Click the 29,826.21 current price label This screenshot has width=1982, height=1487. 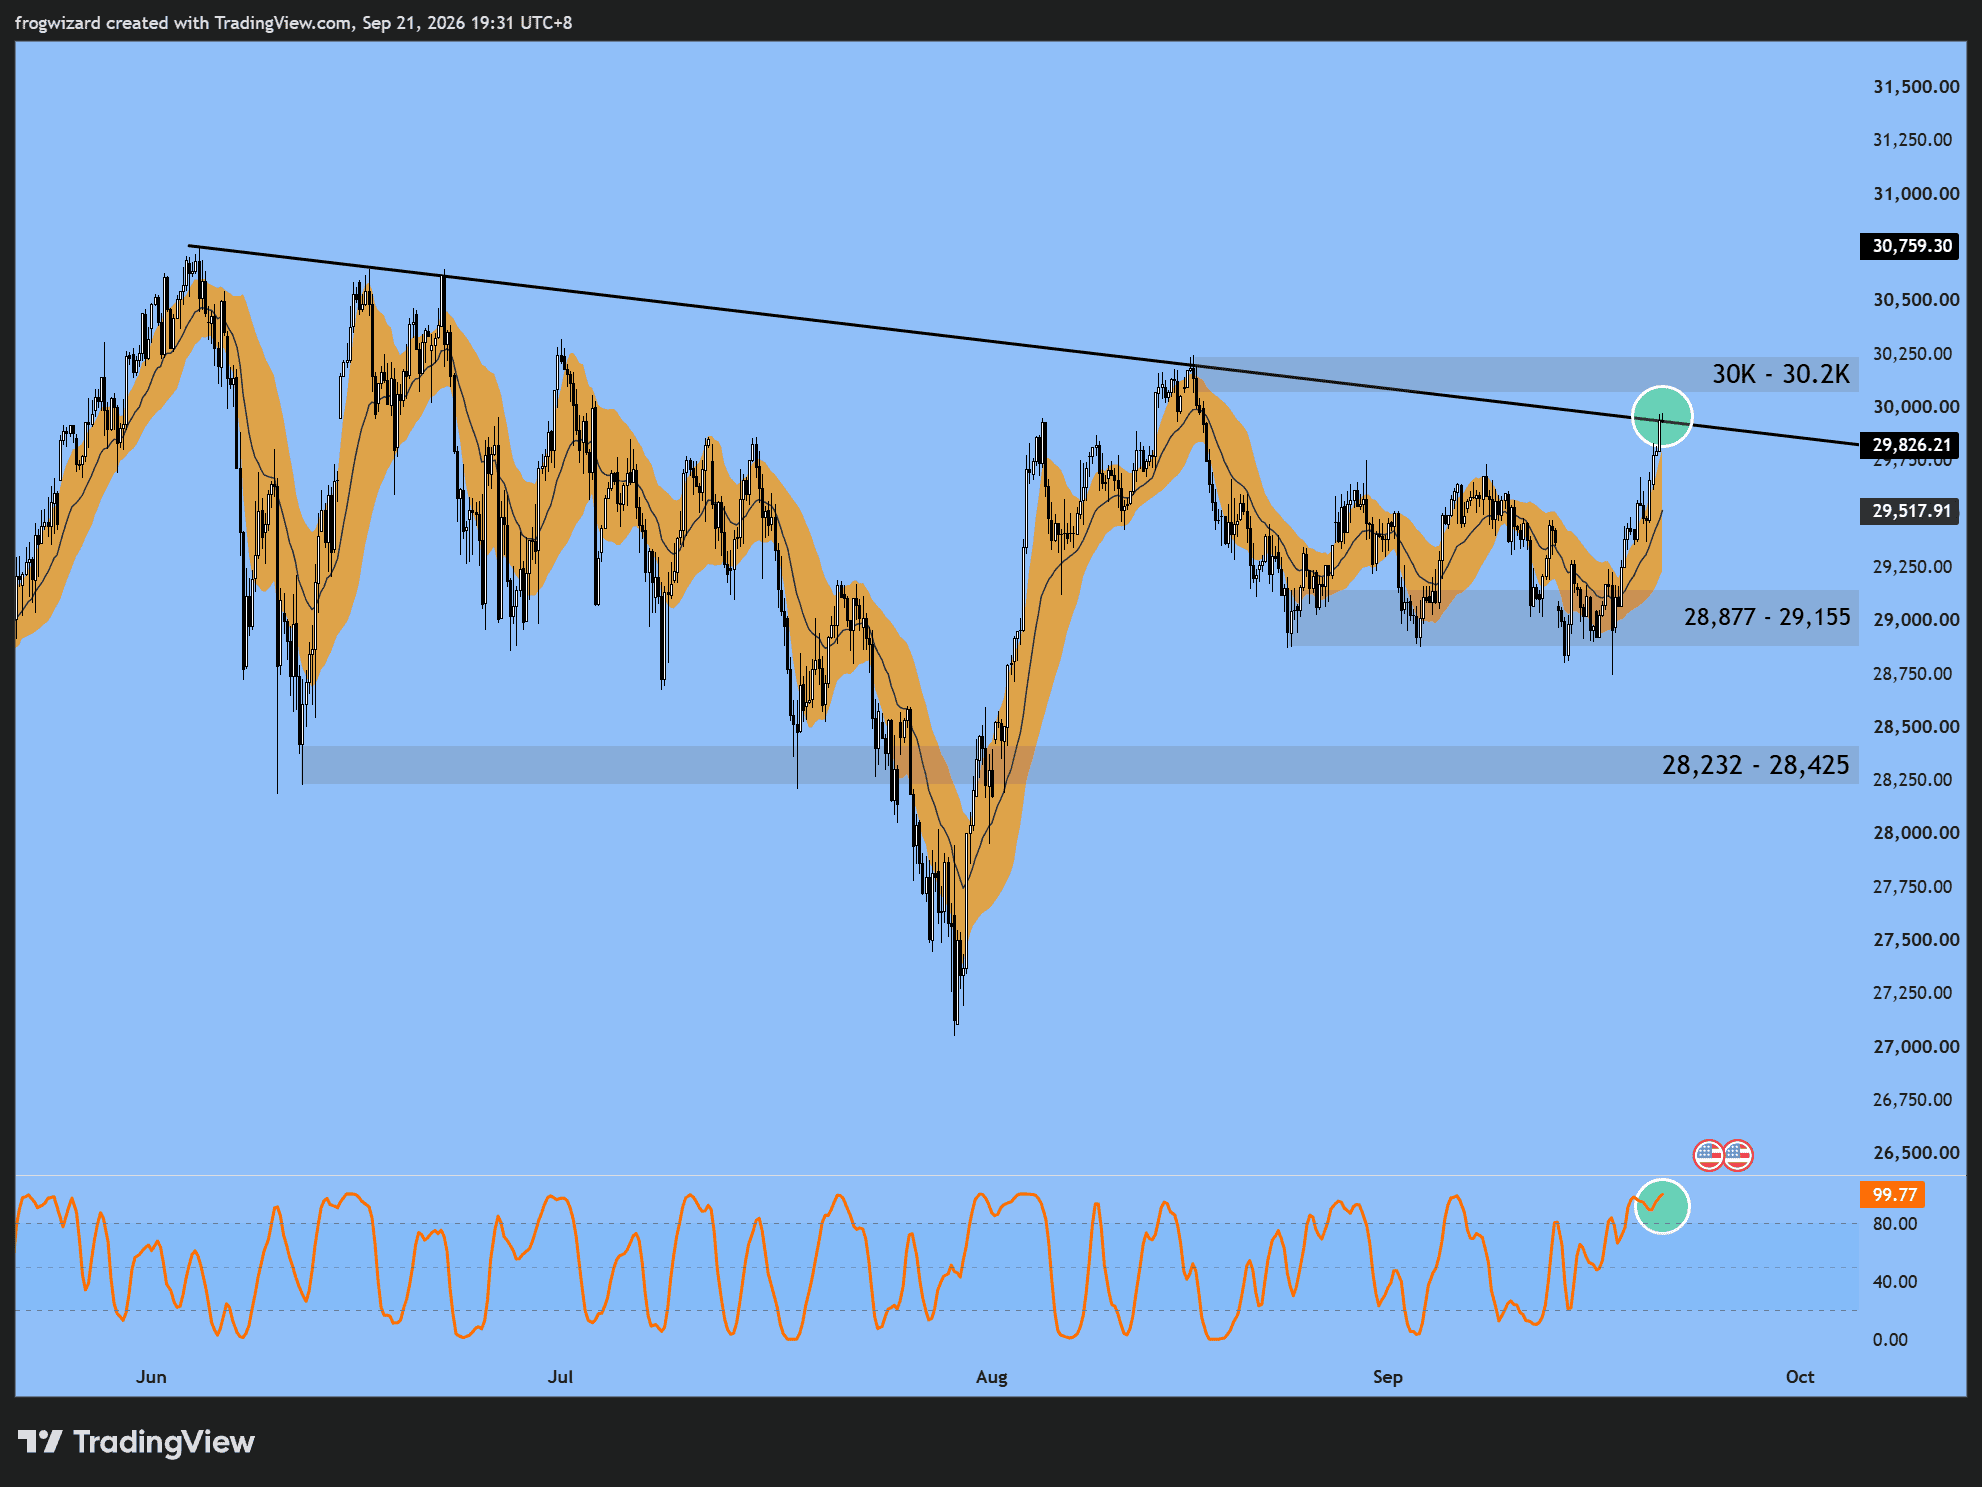pyautogui.click(x=1910, y=445)
